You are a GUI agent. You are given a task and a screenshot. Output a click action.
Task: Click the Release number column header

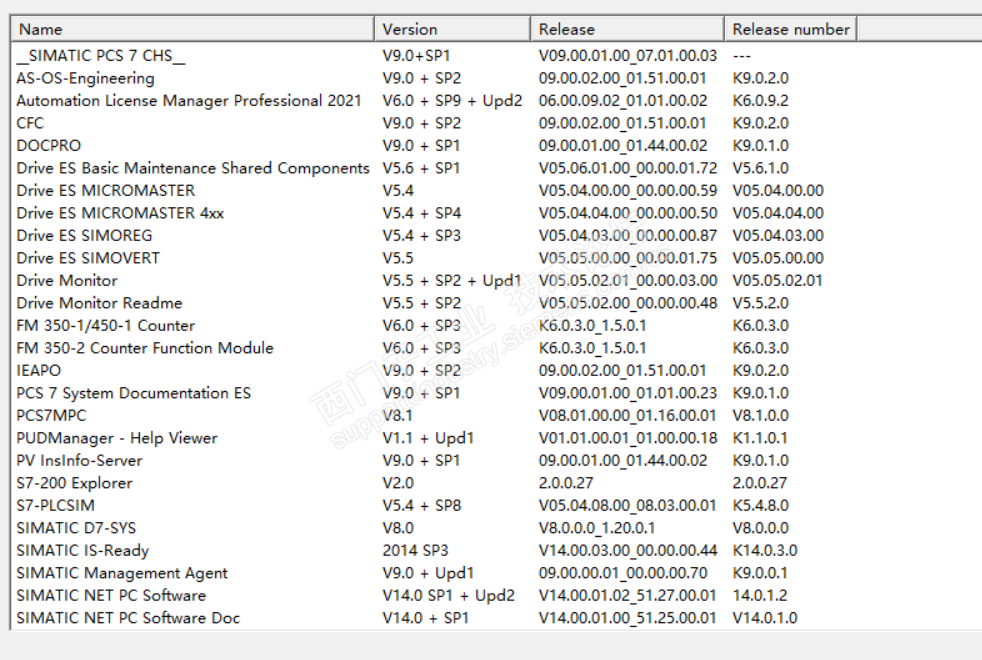point(790,29)
